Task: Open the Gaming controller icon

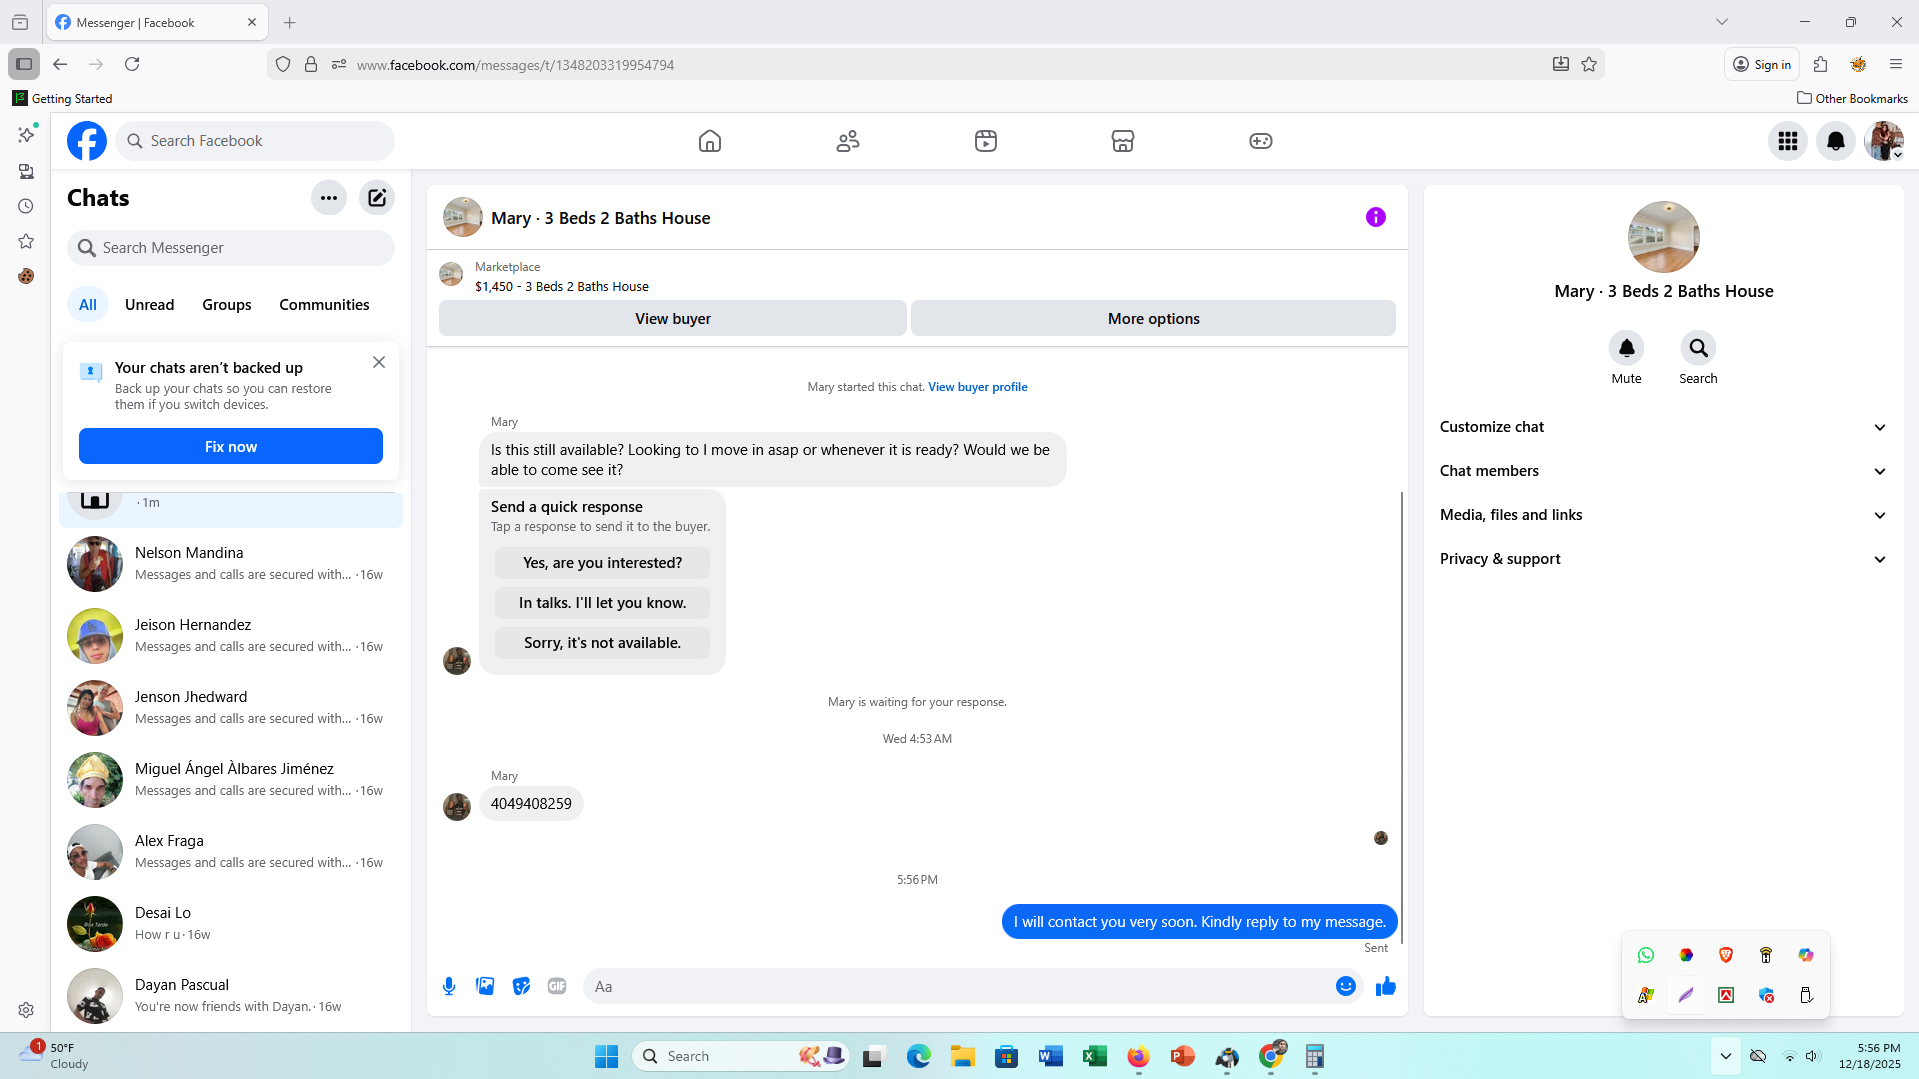Action: (1261, 141)
